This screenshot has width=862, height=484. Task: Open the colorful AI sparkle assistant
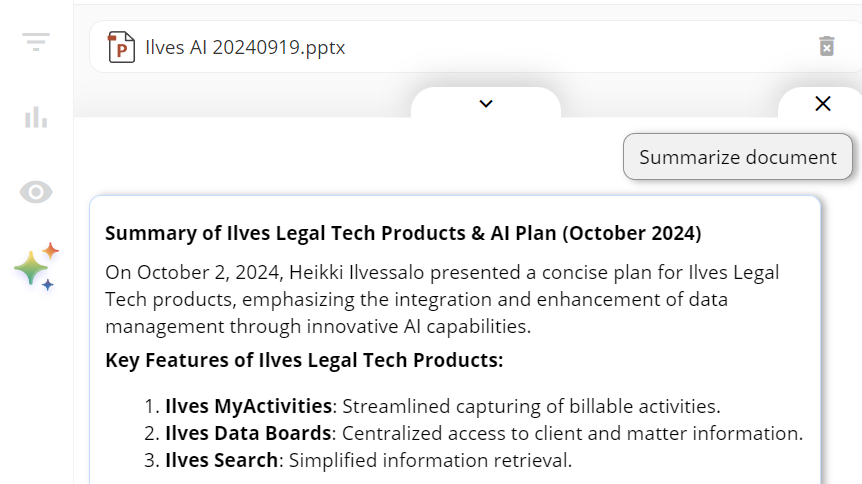click(x=36, y=267)
